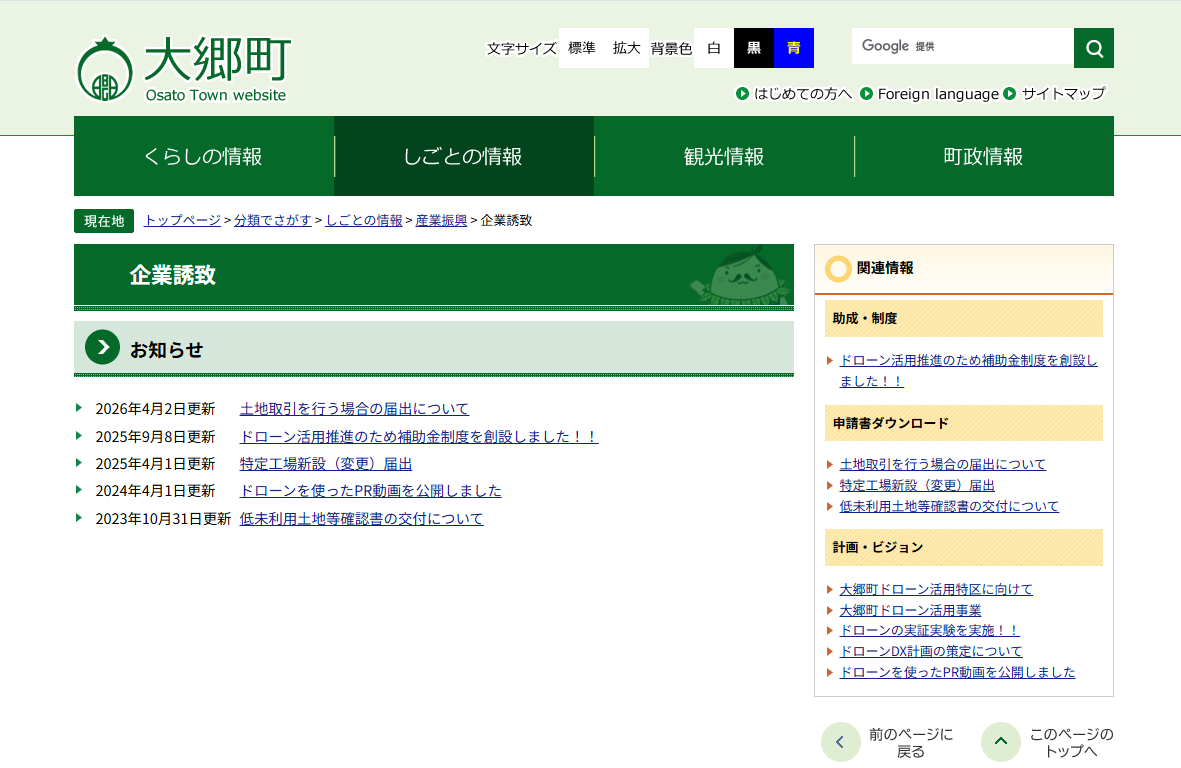Open the くらしの情報 menu
This screenshot has height=768, width=1181.
pyautogui.click(x=204, y=156)
